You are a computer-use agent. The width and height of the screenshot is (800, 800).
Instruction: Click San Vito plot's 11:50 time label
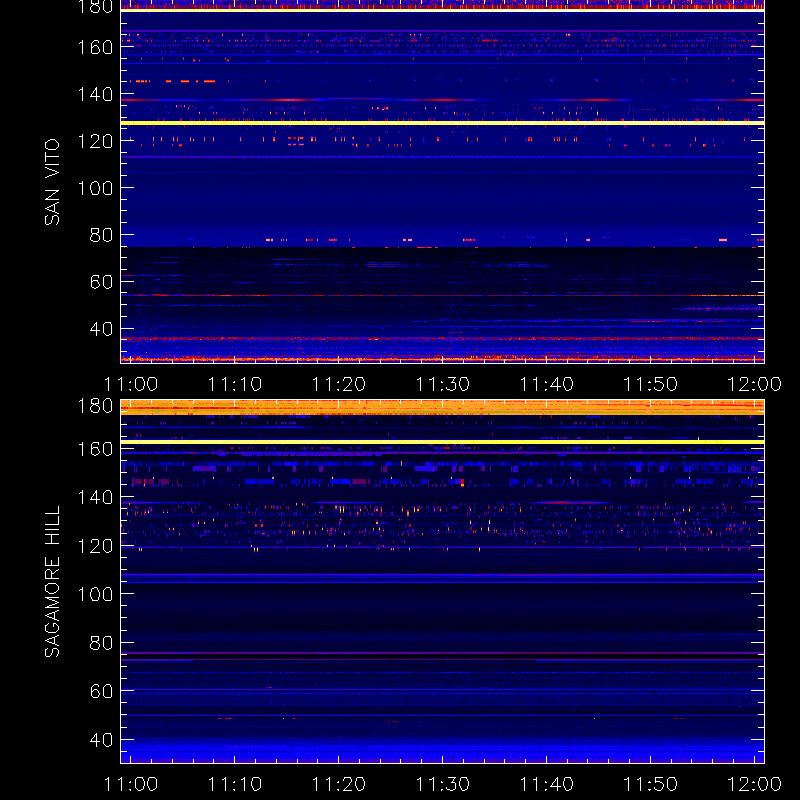651,384
